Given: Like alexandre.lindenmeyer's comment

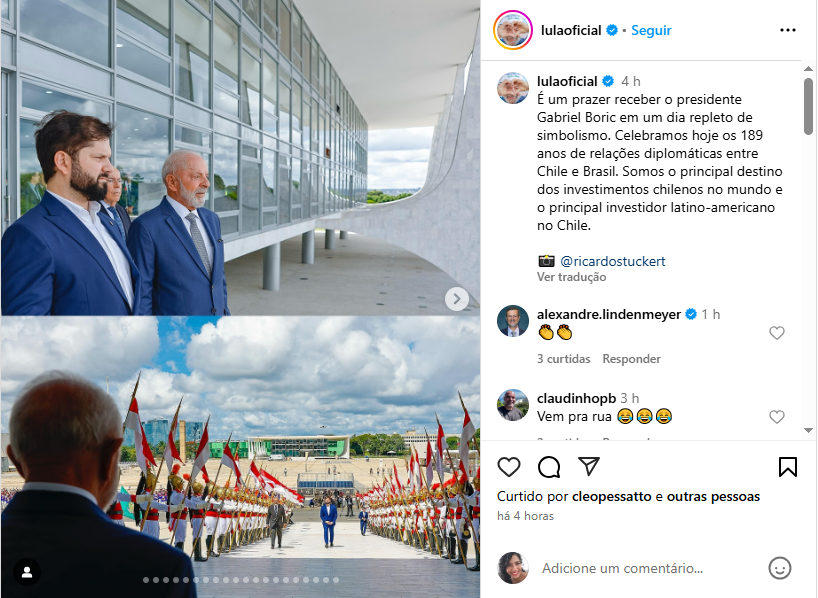Looking at the screenshot, I should pos(777,333).
